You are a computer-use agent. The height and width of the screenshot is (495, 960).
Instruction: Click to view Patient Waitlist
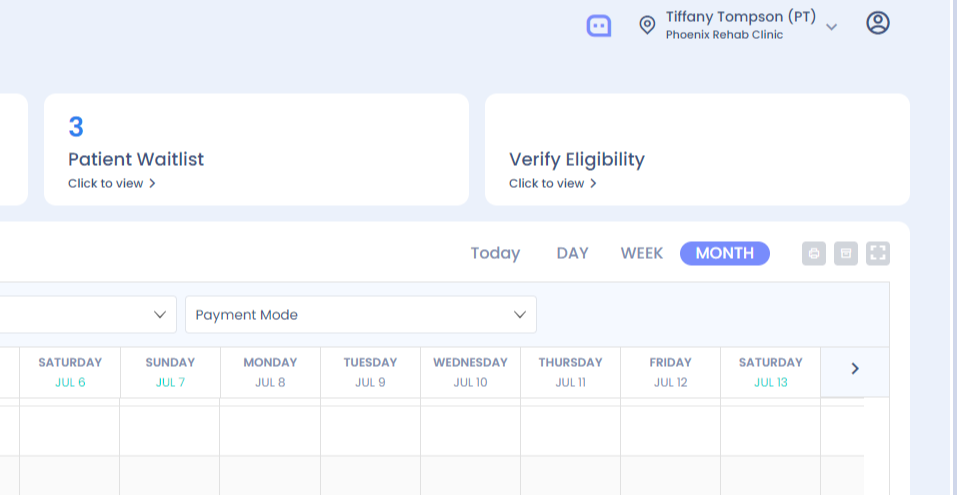(x=112, y=183)
